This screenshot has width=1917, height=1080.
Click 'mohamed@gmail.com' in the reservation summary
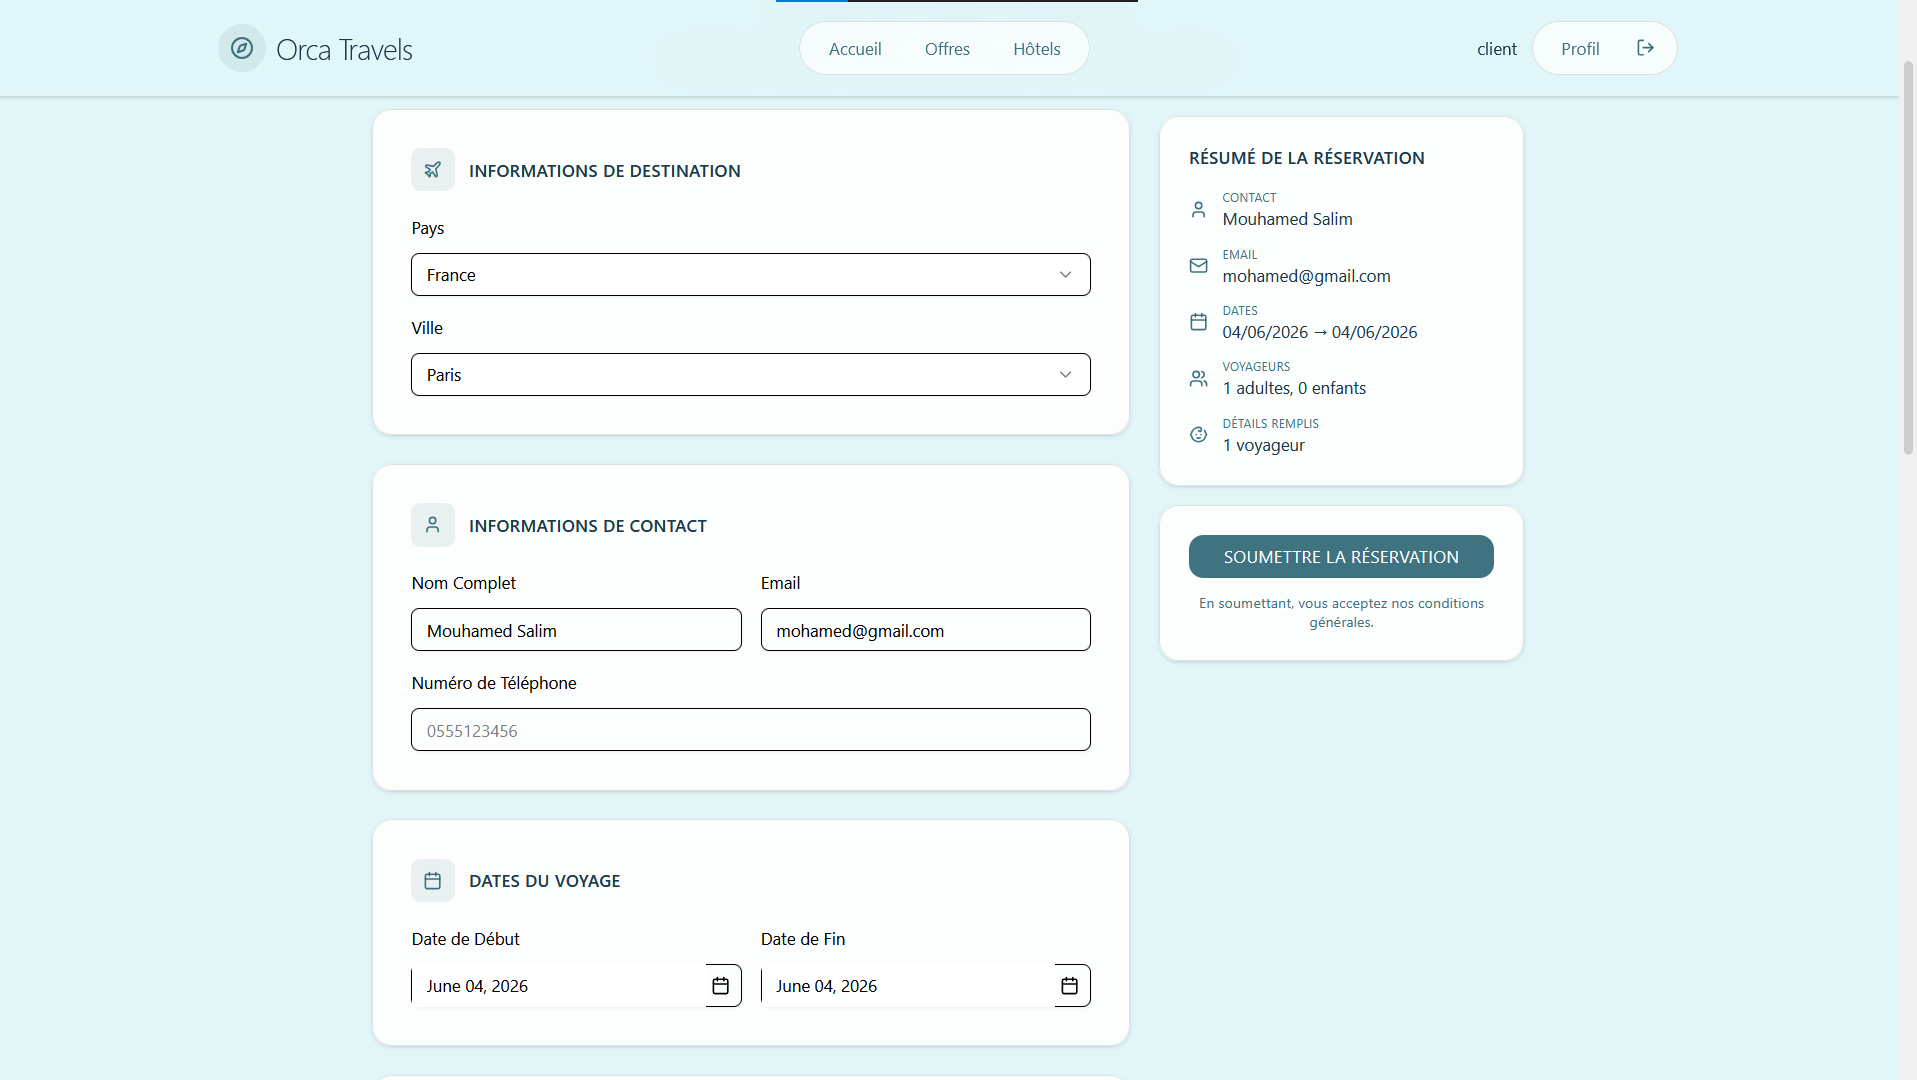click(x=1306, y=276)
